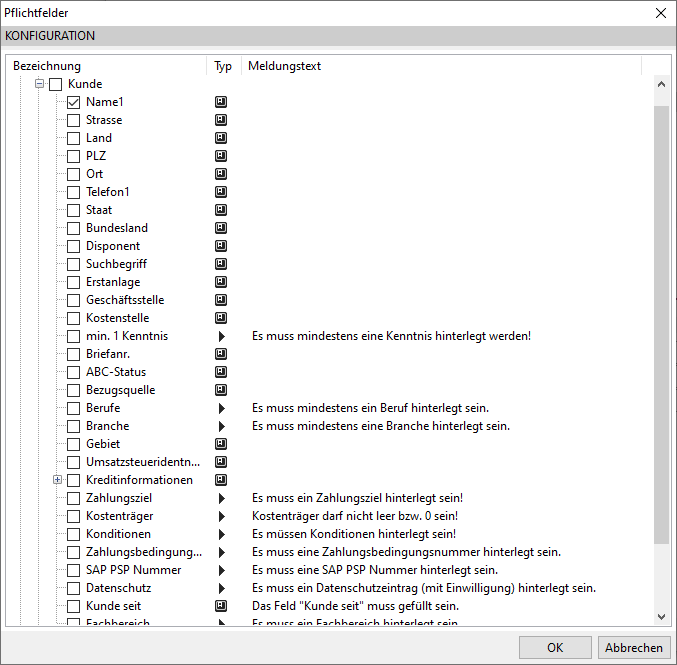This screenshot has width=677, height=665.
Task: Click the type icon for Geschäftsstelle
Action: click(x=221, y=300)
